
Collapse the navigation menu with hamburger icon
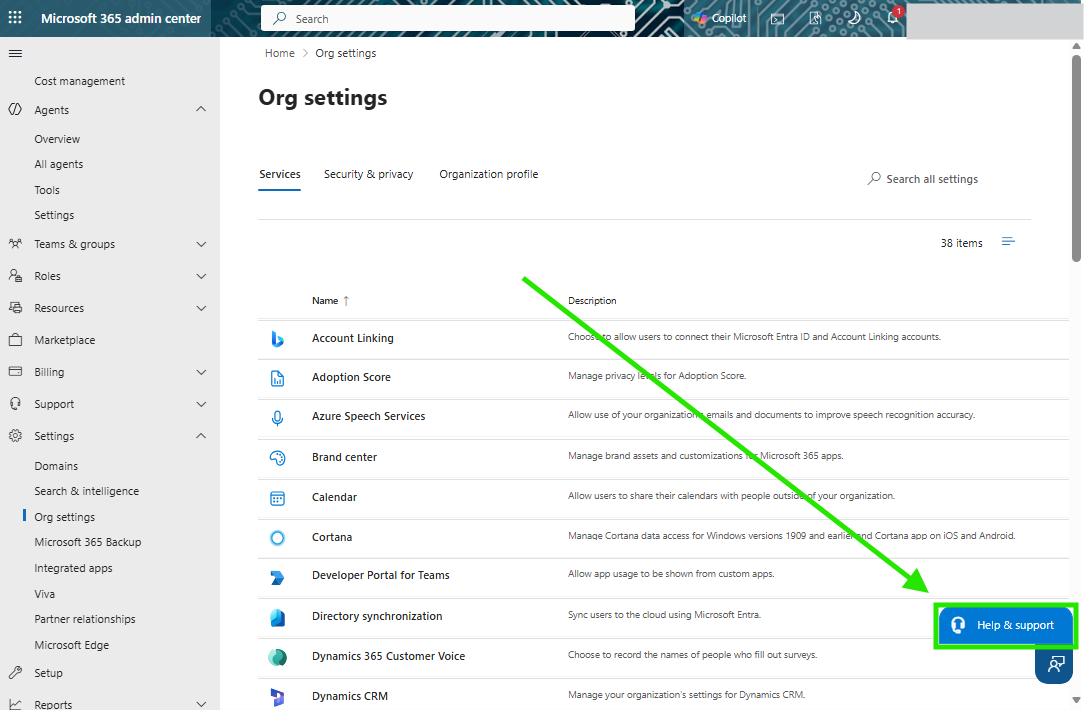click(x=15, y=53)
